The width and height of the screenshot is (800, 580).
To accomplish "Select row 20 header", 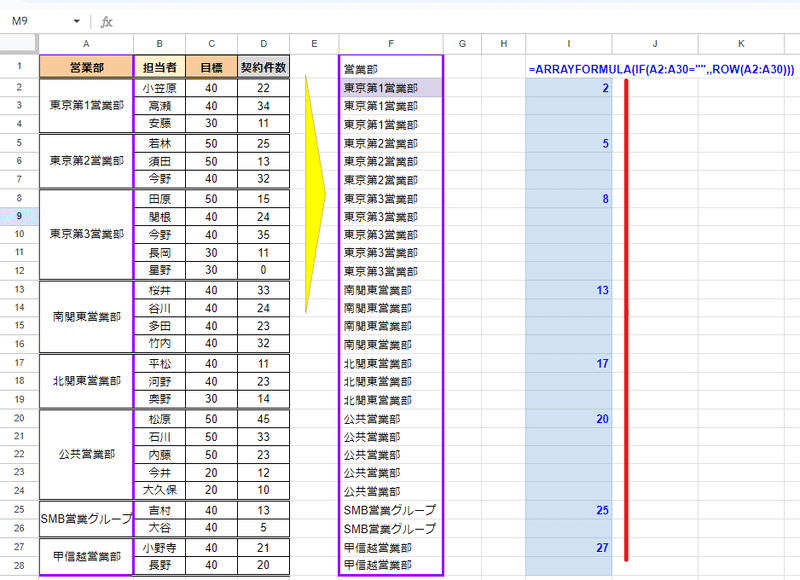I will tap(19, 418).
